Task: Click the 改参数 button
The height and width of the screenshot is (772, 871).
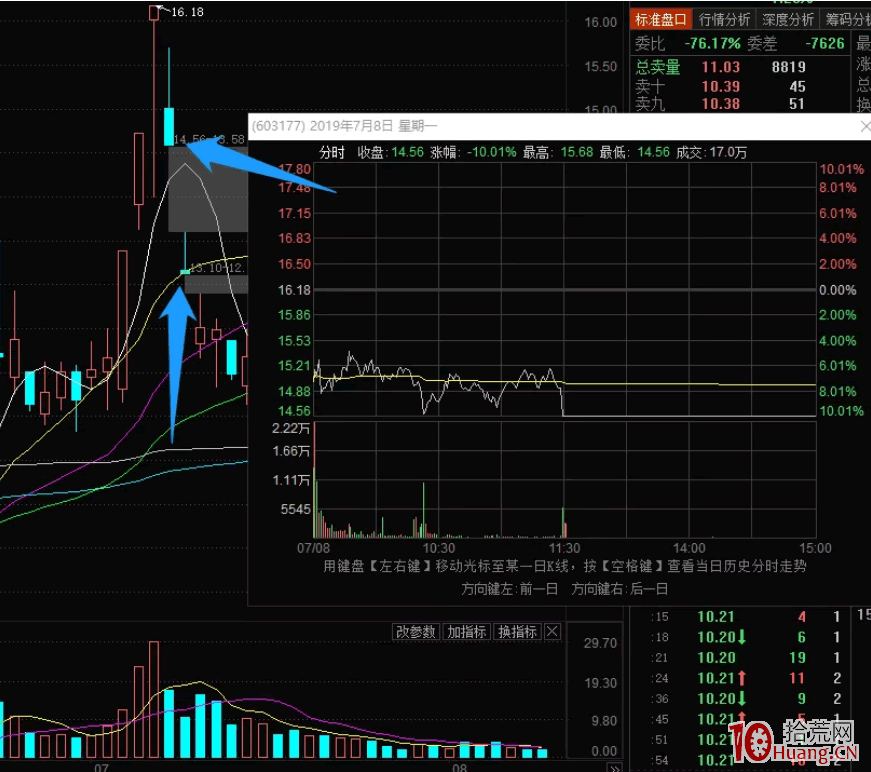Action: (416, 631)
